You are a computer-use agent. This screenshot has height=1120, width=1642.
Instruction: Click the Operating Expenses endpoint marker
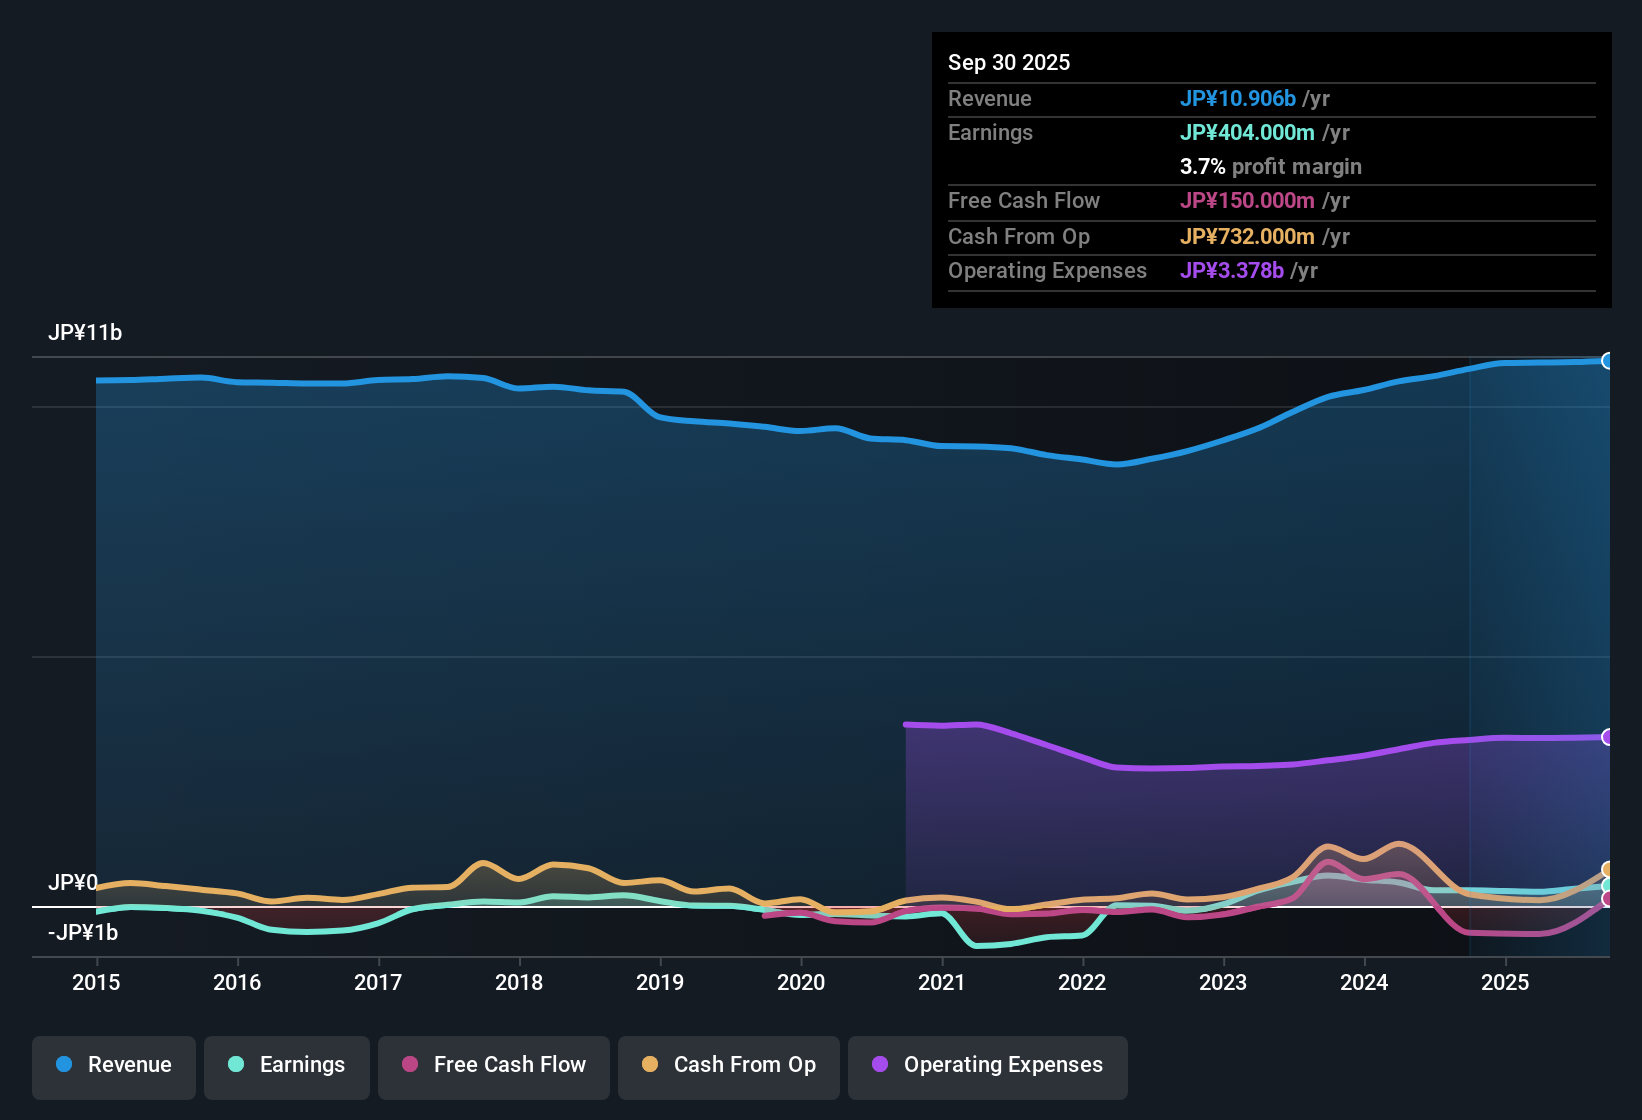pyautogui.click(x=1608, y=737)
